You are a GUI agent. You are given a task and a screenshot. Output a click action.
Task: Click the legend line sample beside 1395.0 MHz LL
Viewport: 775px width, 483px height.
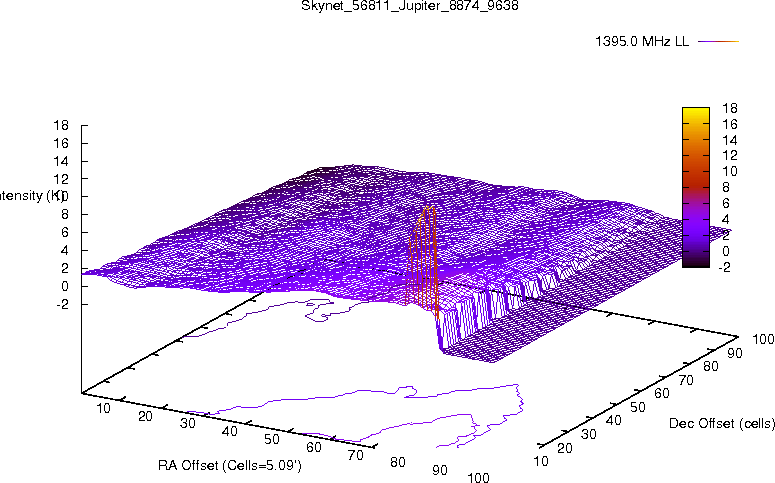coord(718,42)
